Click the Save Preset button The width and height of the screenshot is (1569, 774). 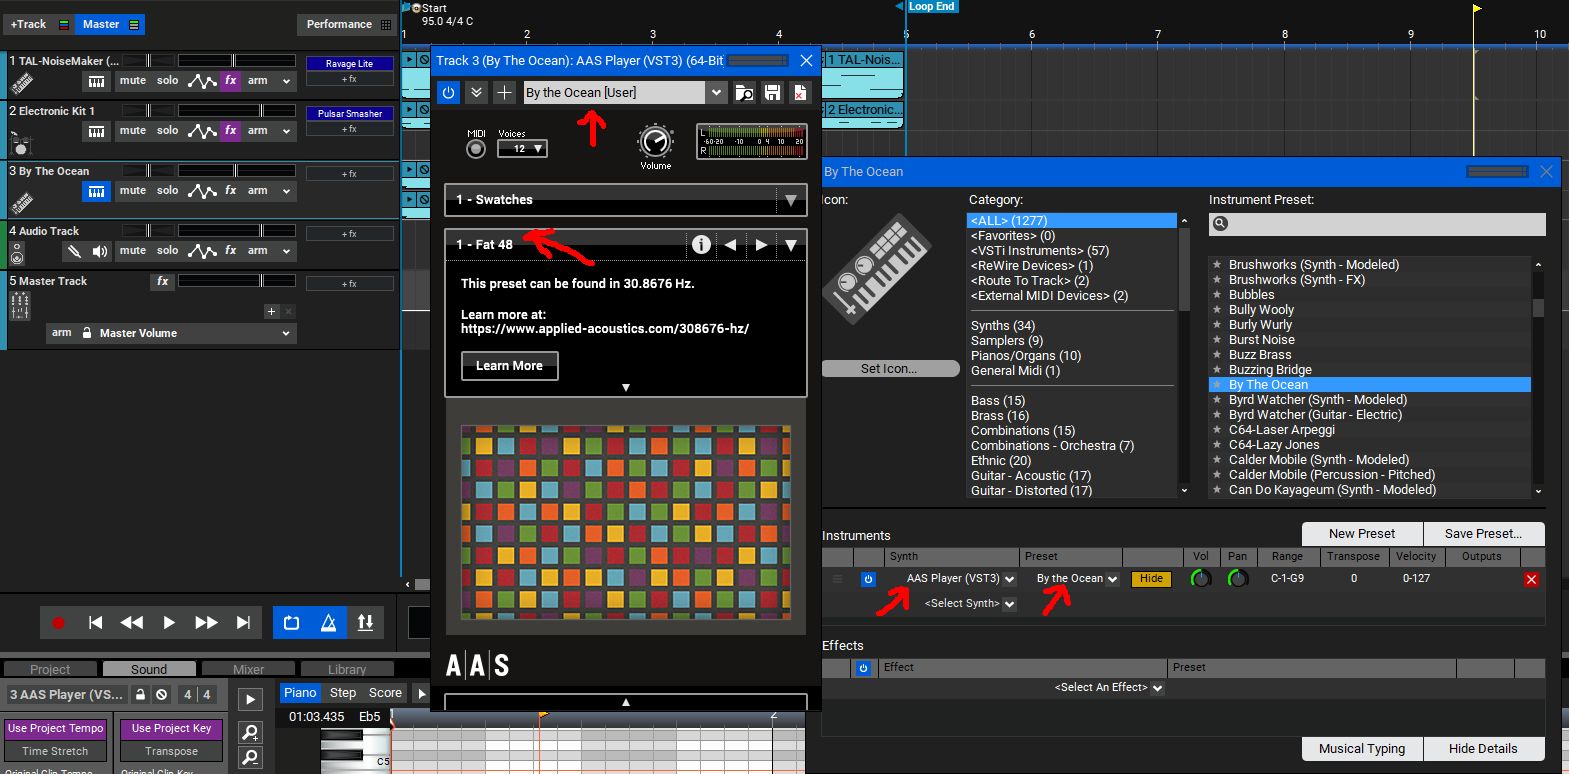1483,534
